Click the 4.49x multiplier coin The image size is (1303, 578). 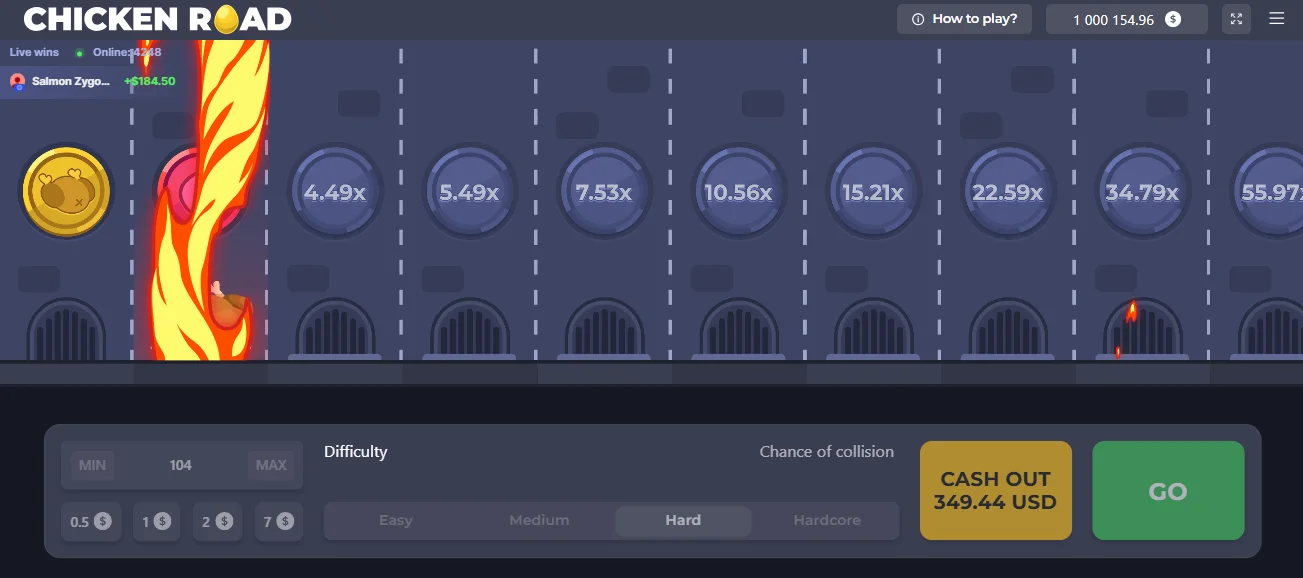click(x=335, y=192)
